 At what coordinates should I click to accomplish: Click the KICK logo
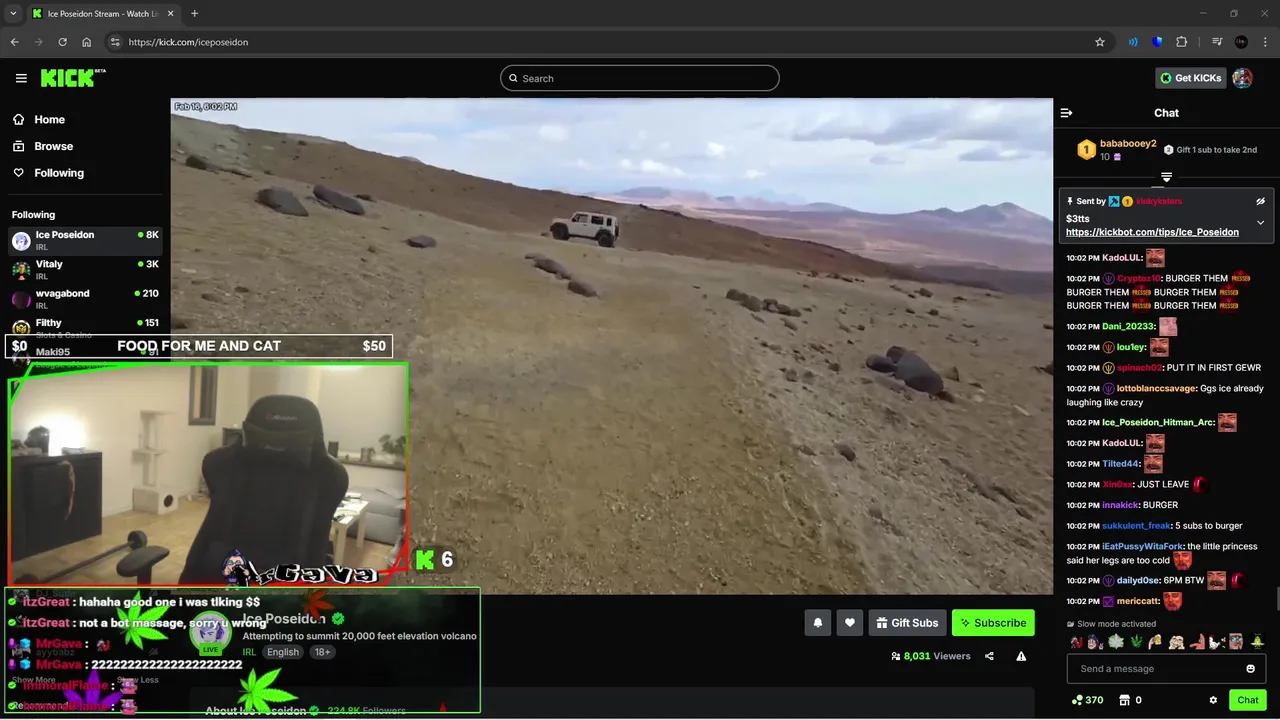[x=73, y=78]
